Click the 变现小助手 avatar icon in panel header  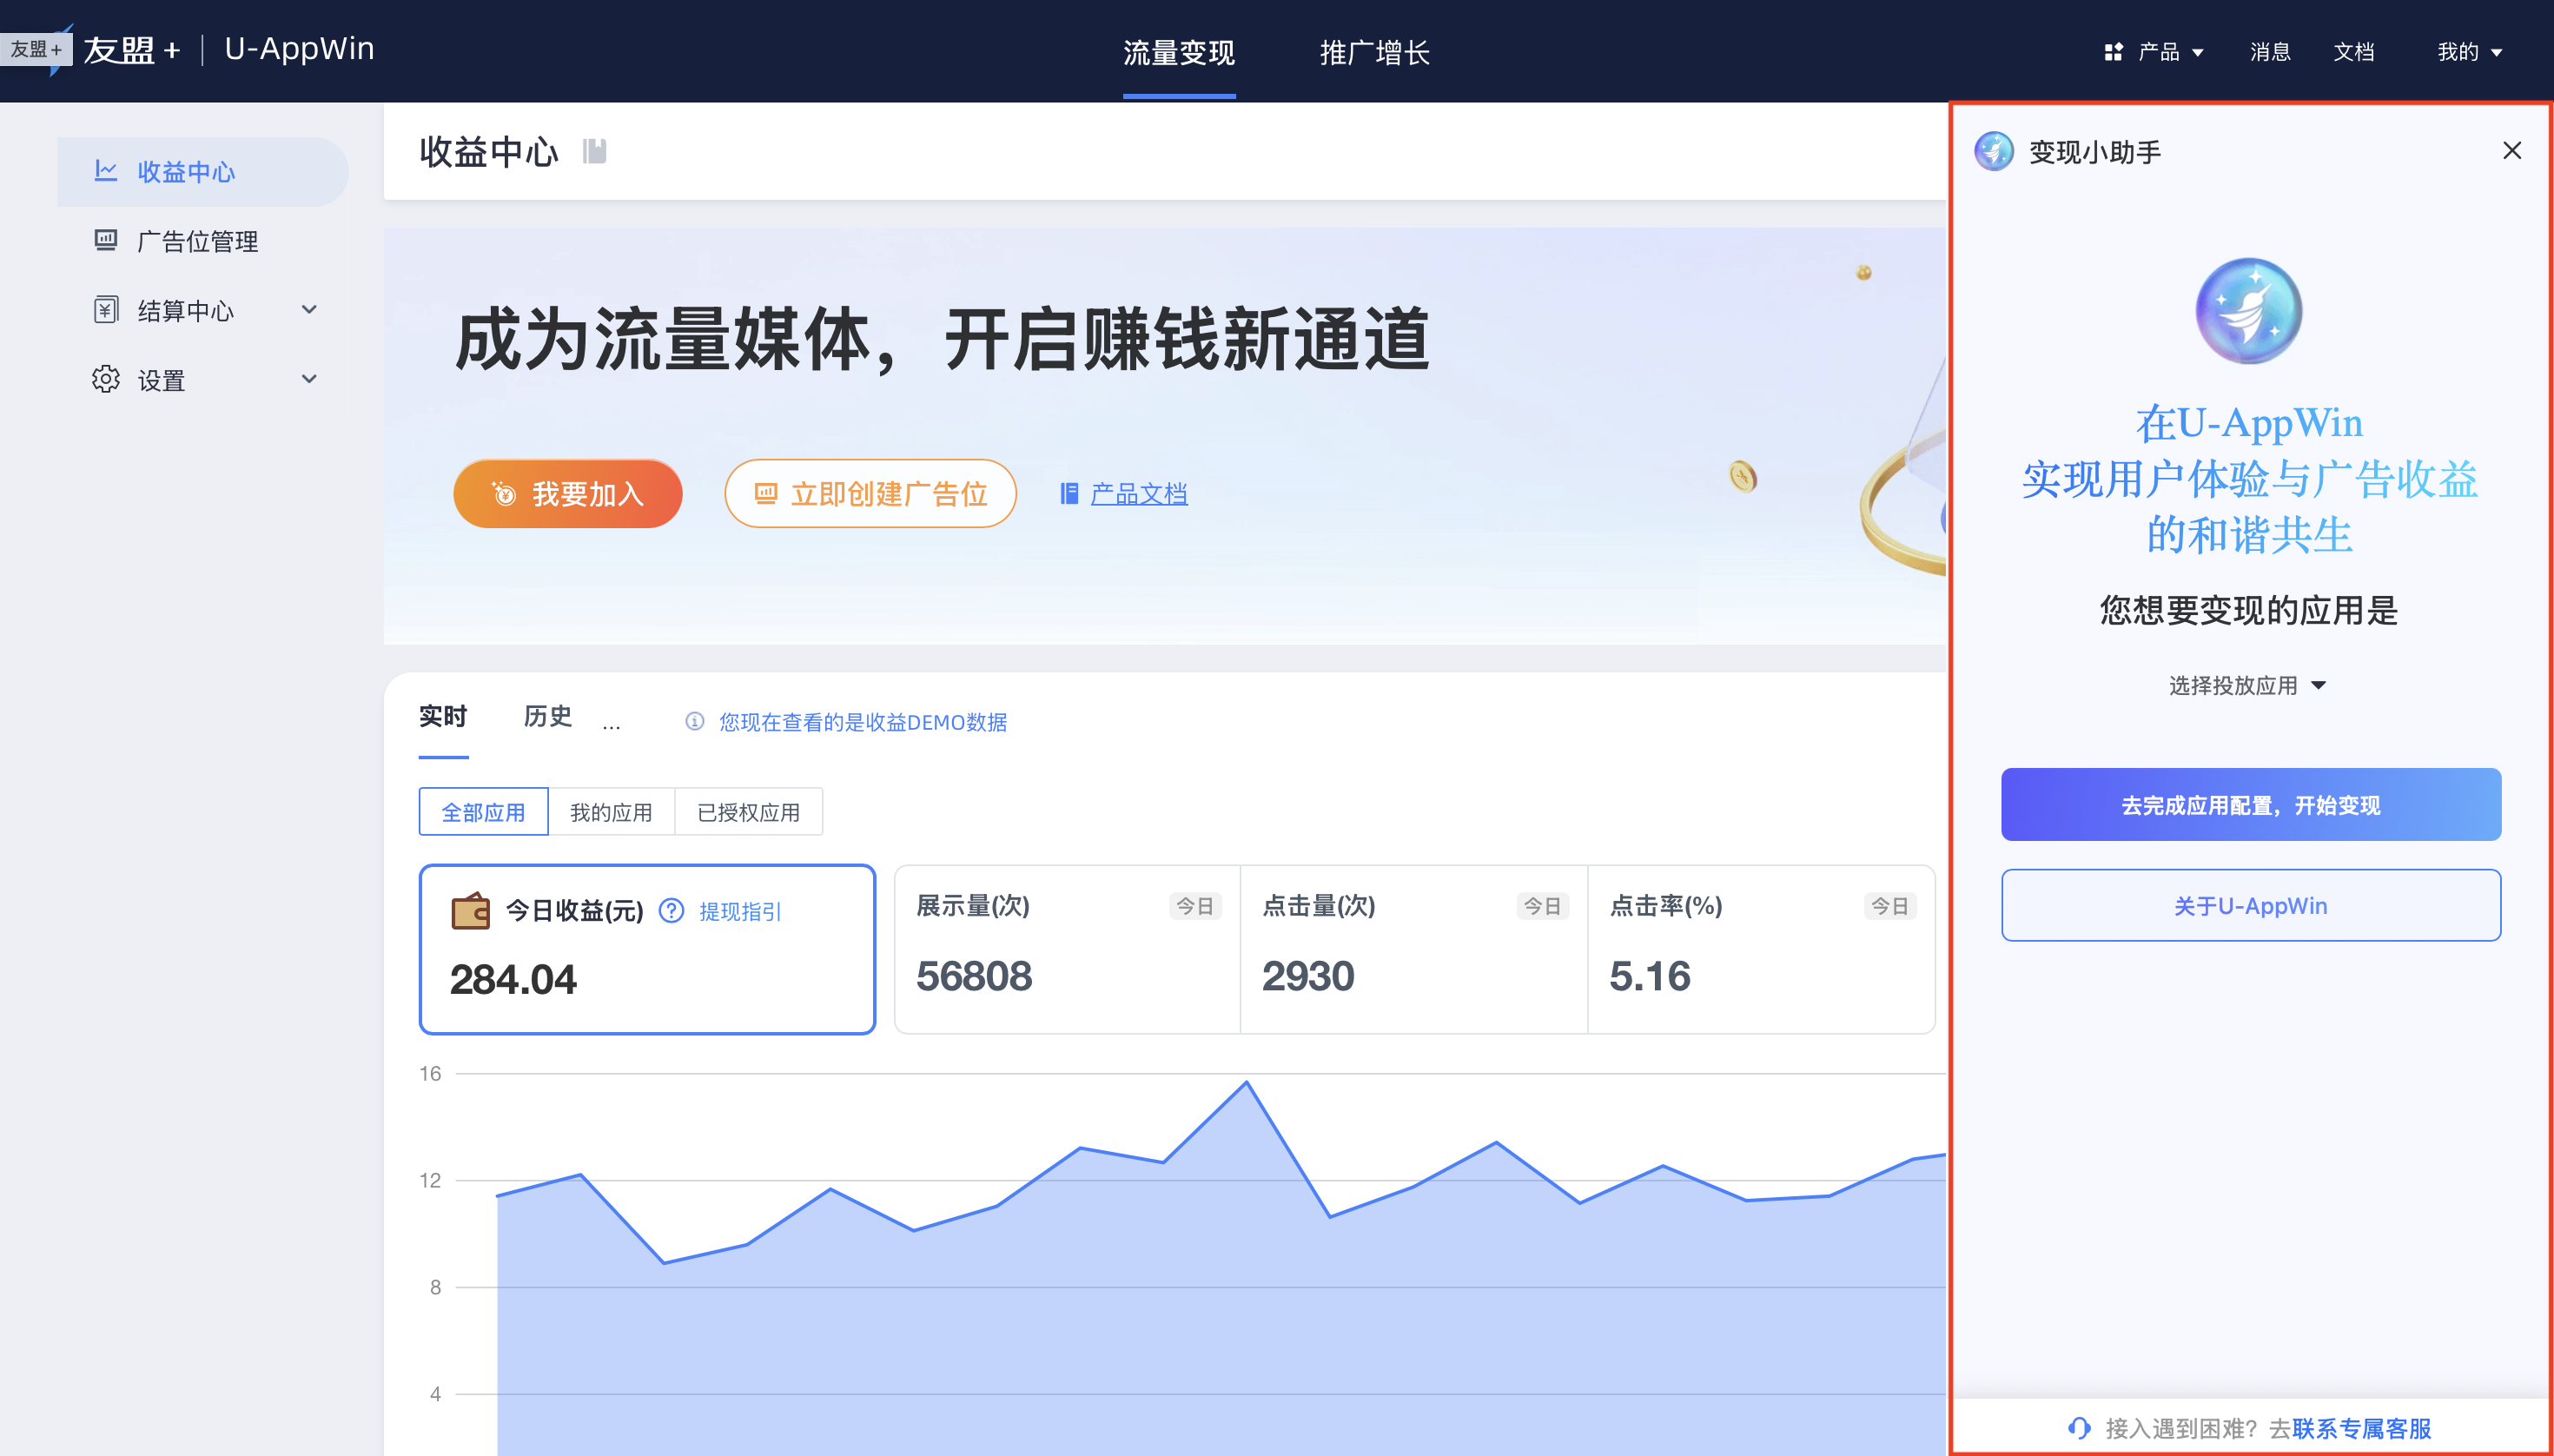[1994, 151]
